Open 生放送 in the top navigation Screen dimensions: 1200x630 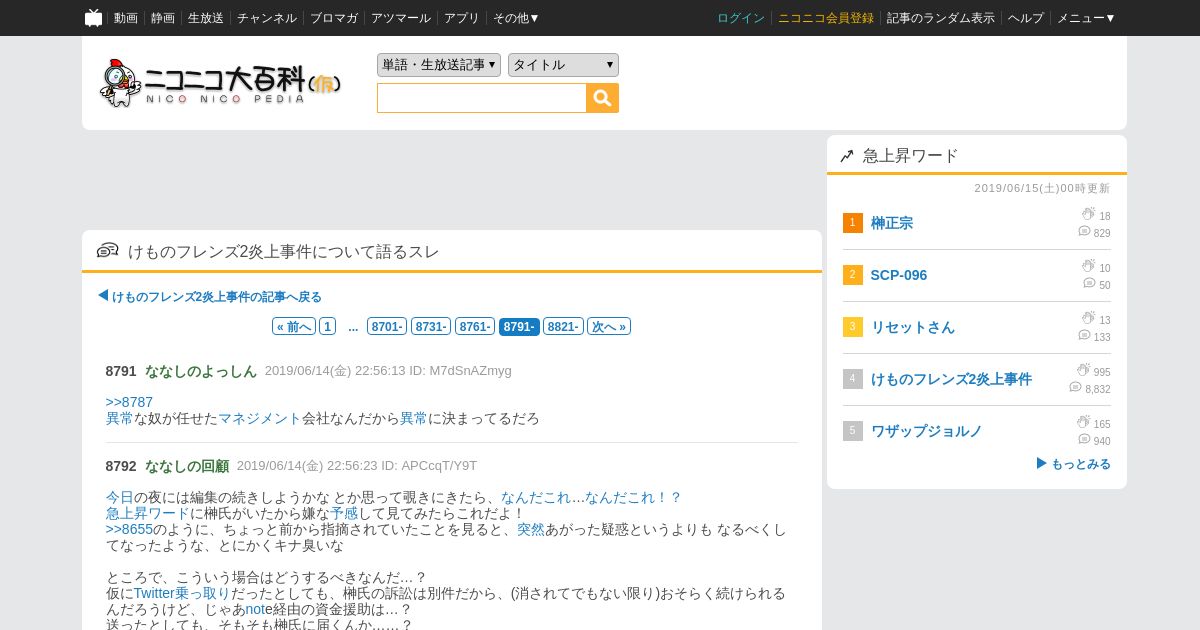point(206,18)
